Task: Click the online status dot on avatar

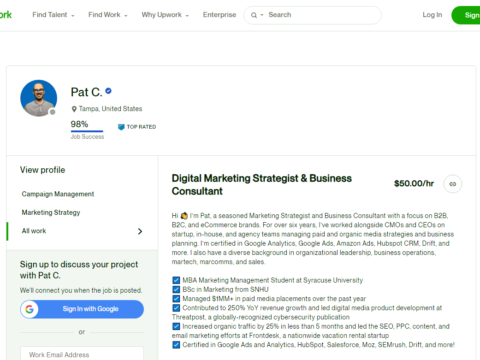Action: [x=52, y=112]
